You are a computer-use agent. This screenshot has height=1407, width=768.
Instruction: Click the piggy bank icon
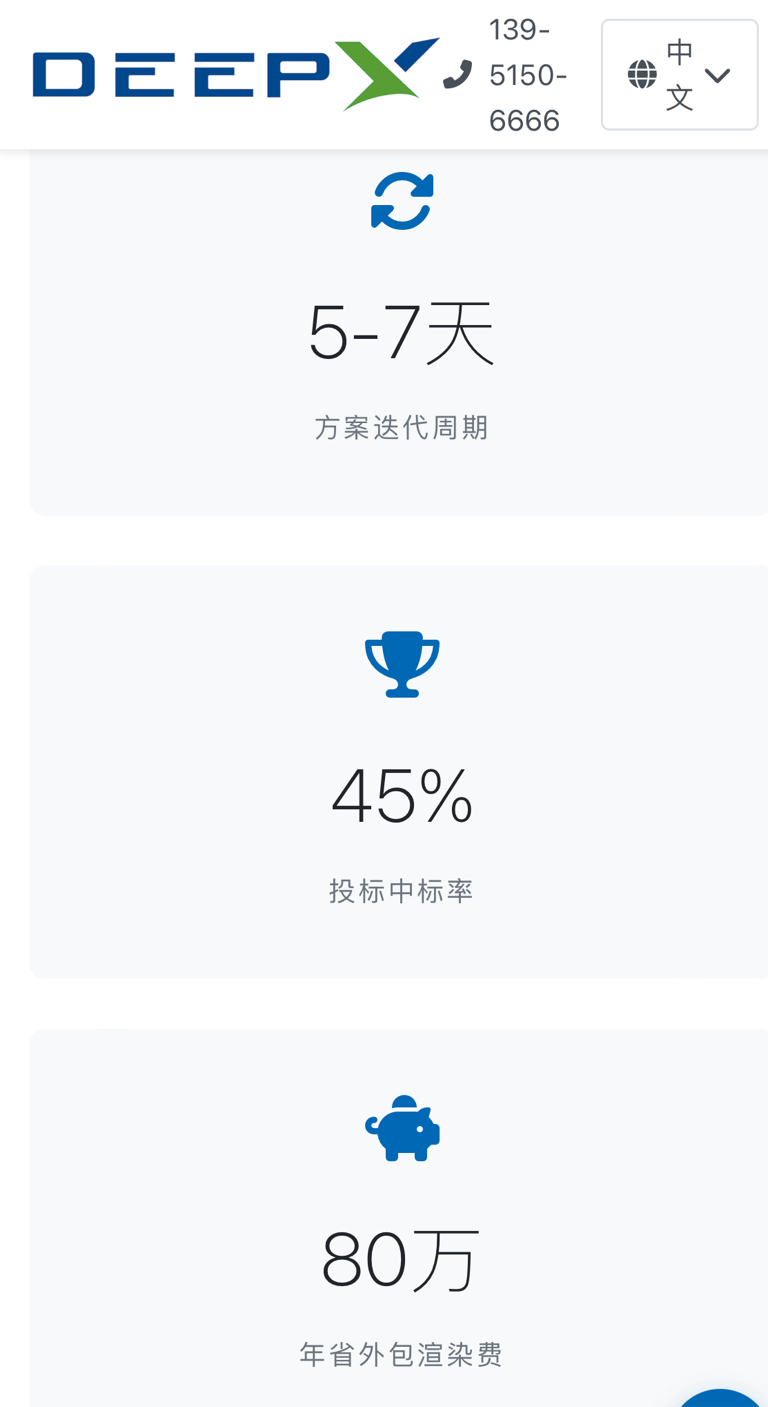tap(401, 1128)
